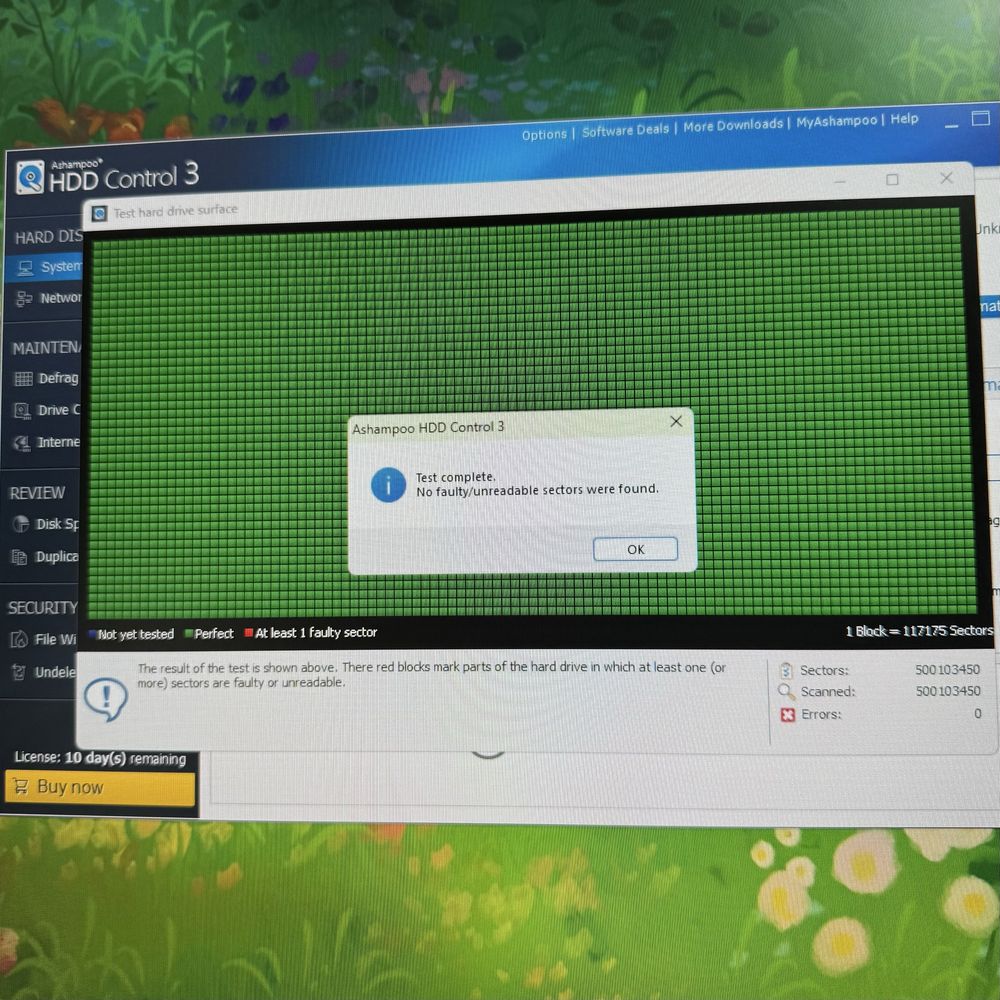
Task: Click the green Perfect legend swatch
Action: tap(189, 634)
